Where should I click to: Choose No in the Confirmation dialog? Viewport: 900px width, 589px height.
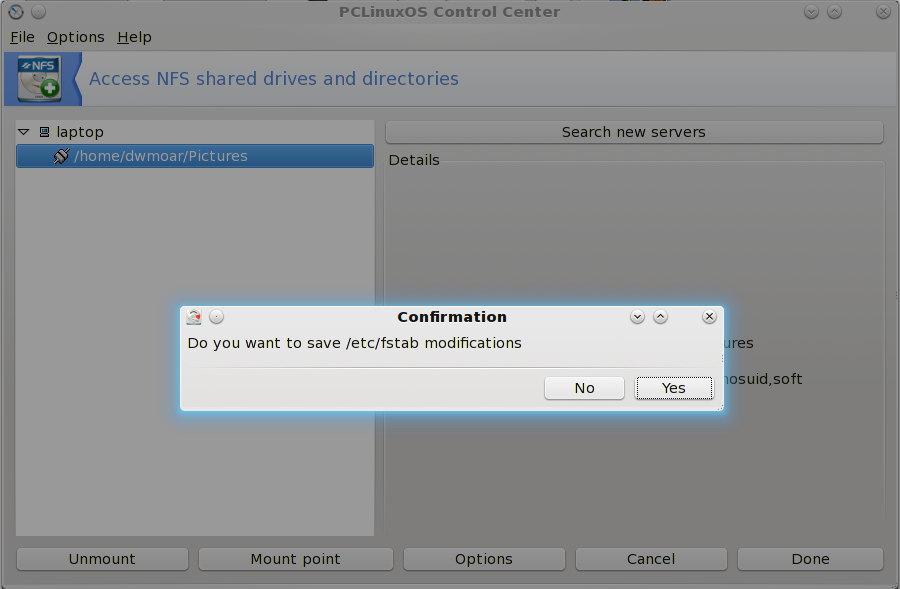click(x=584, y=388)
